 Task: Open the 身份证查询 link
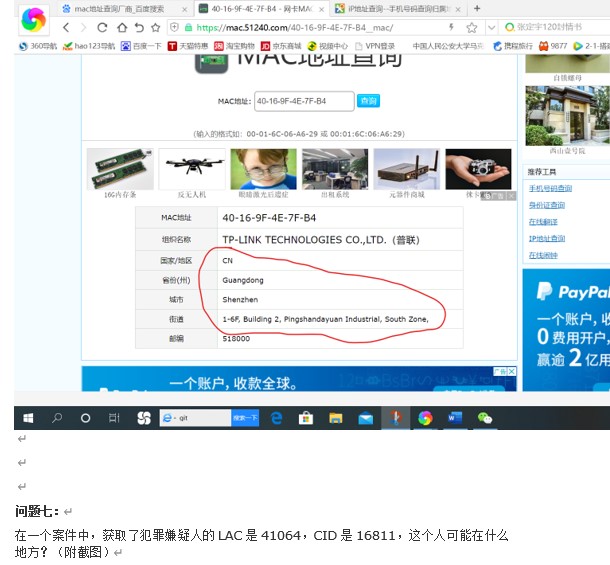point(547,205)
